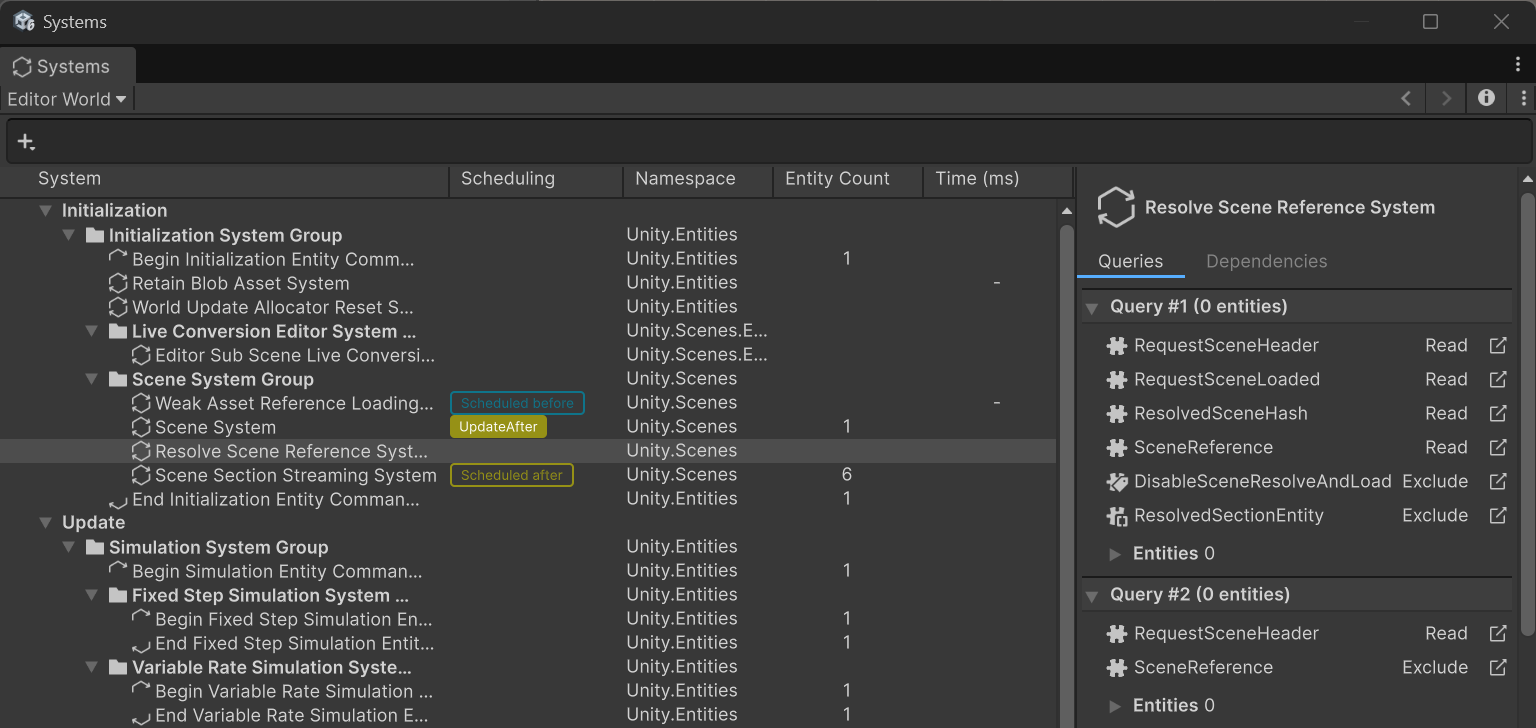Click the ResolvedSceneHash component icon
The width and height of the screenshot is (1536, 728).
(x=1117, y=414)
